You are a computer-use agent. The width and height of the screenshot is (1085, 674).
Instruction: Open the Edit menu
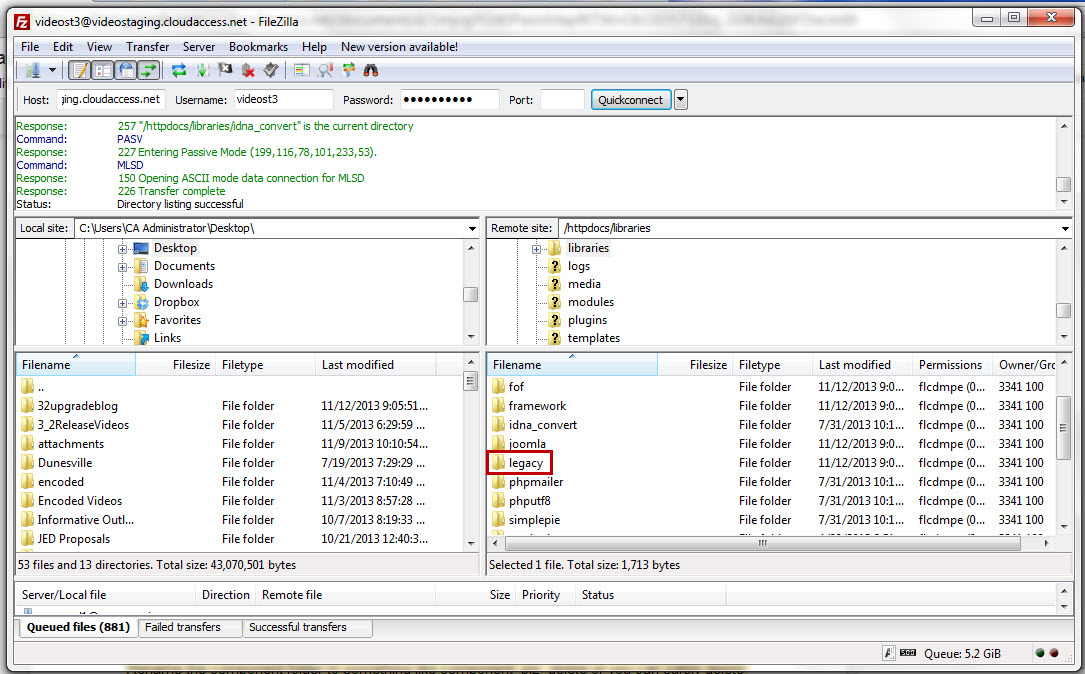[62, 47]
